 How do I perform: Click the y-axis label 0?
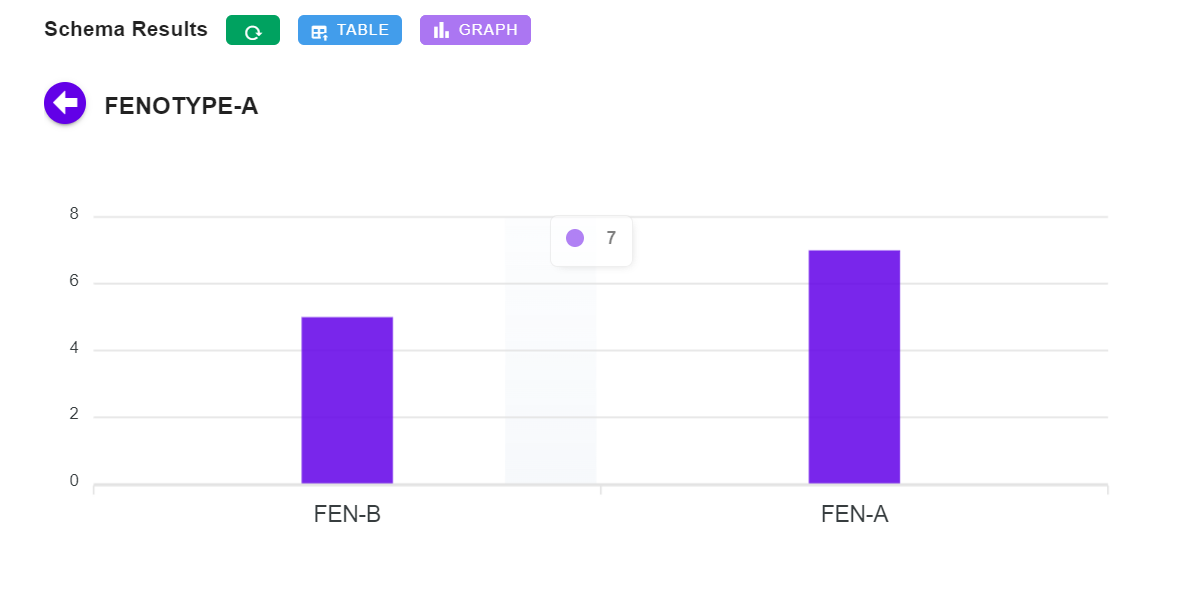(74, 481)
